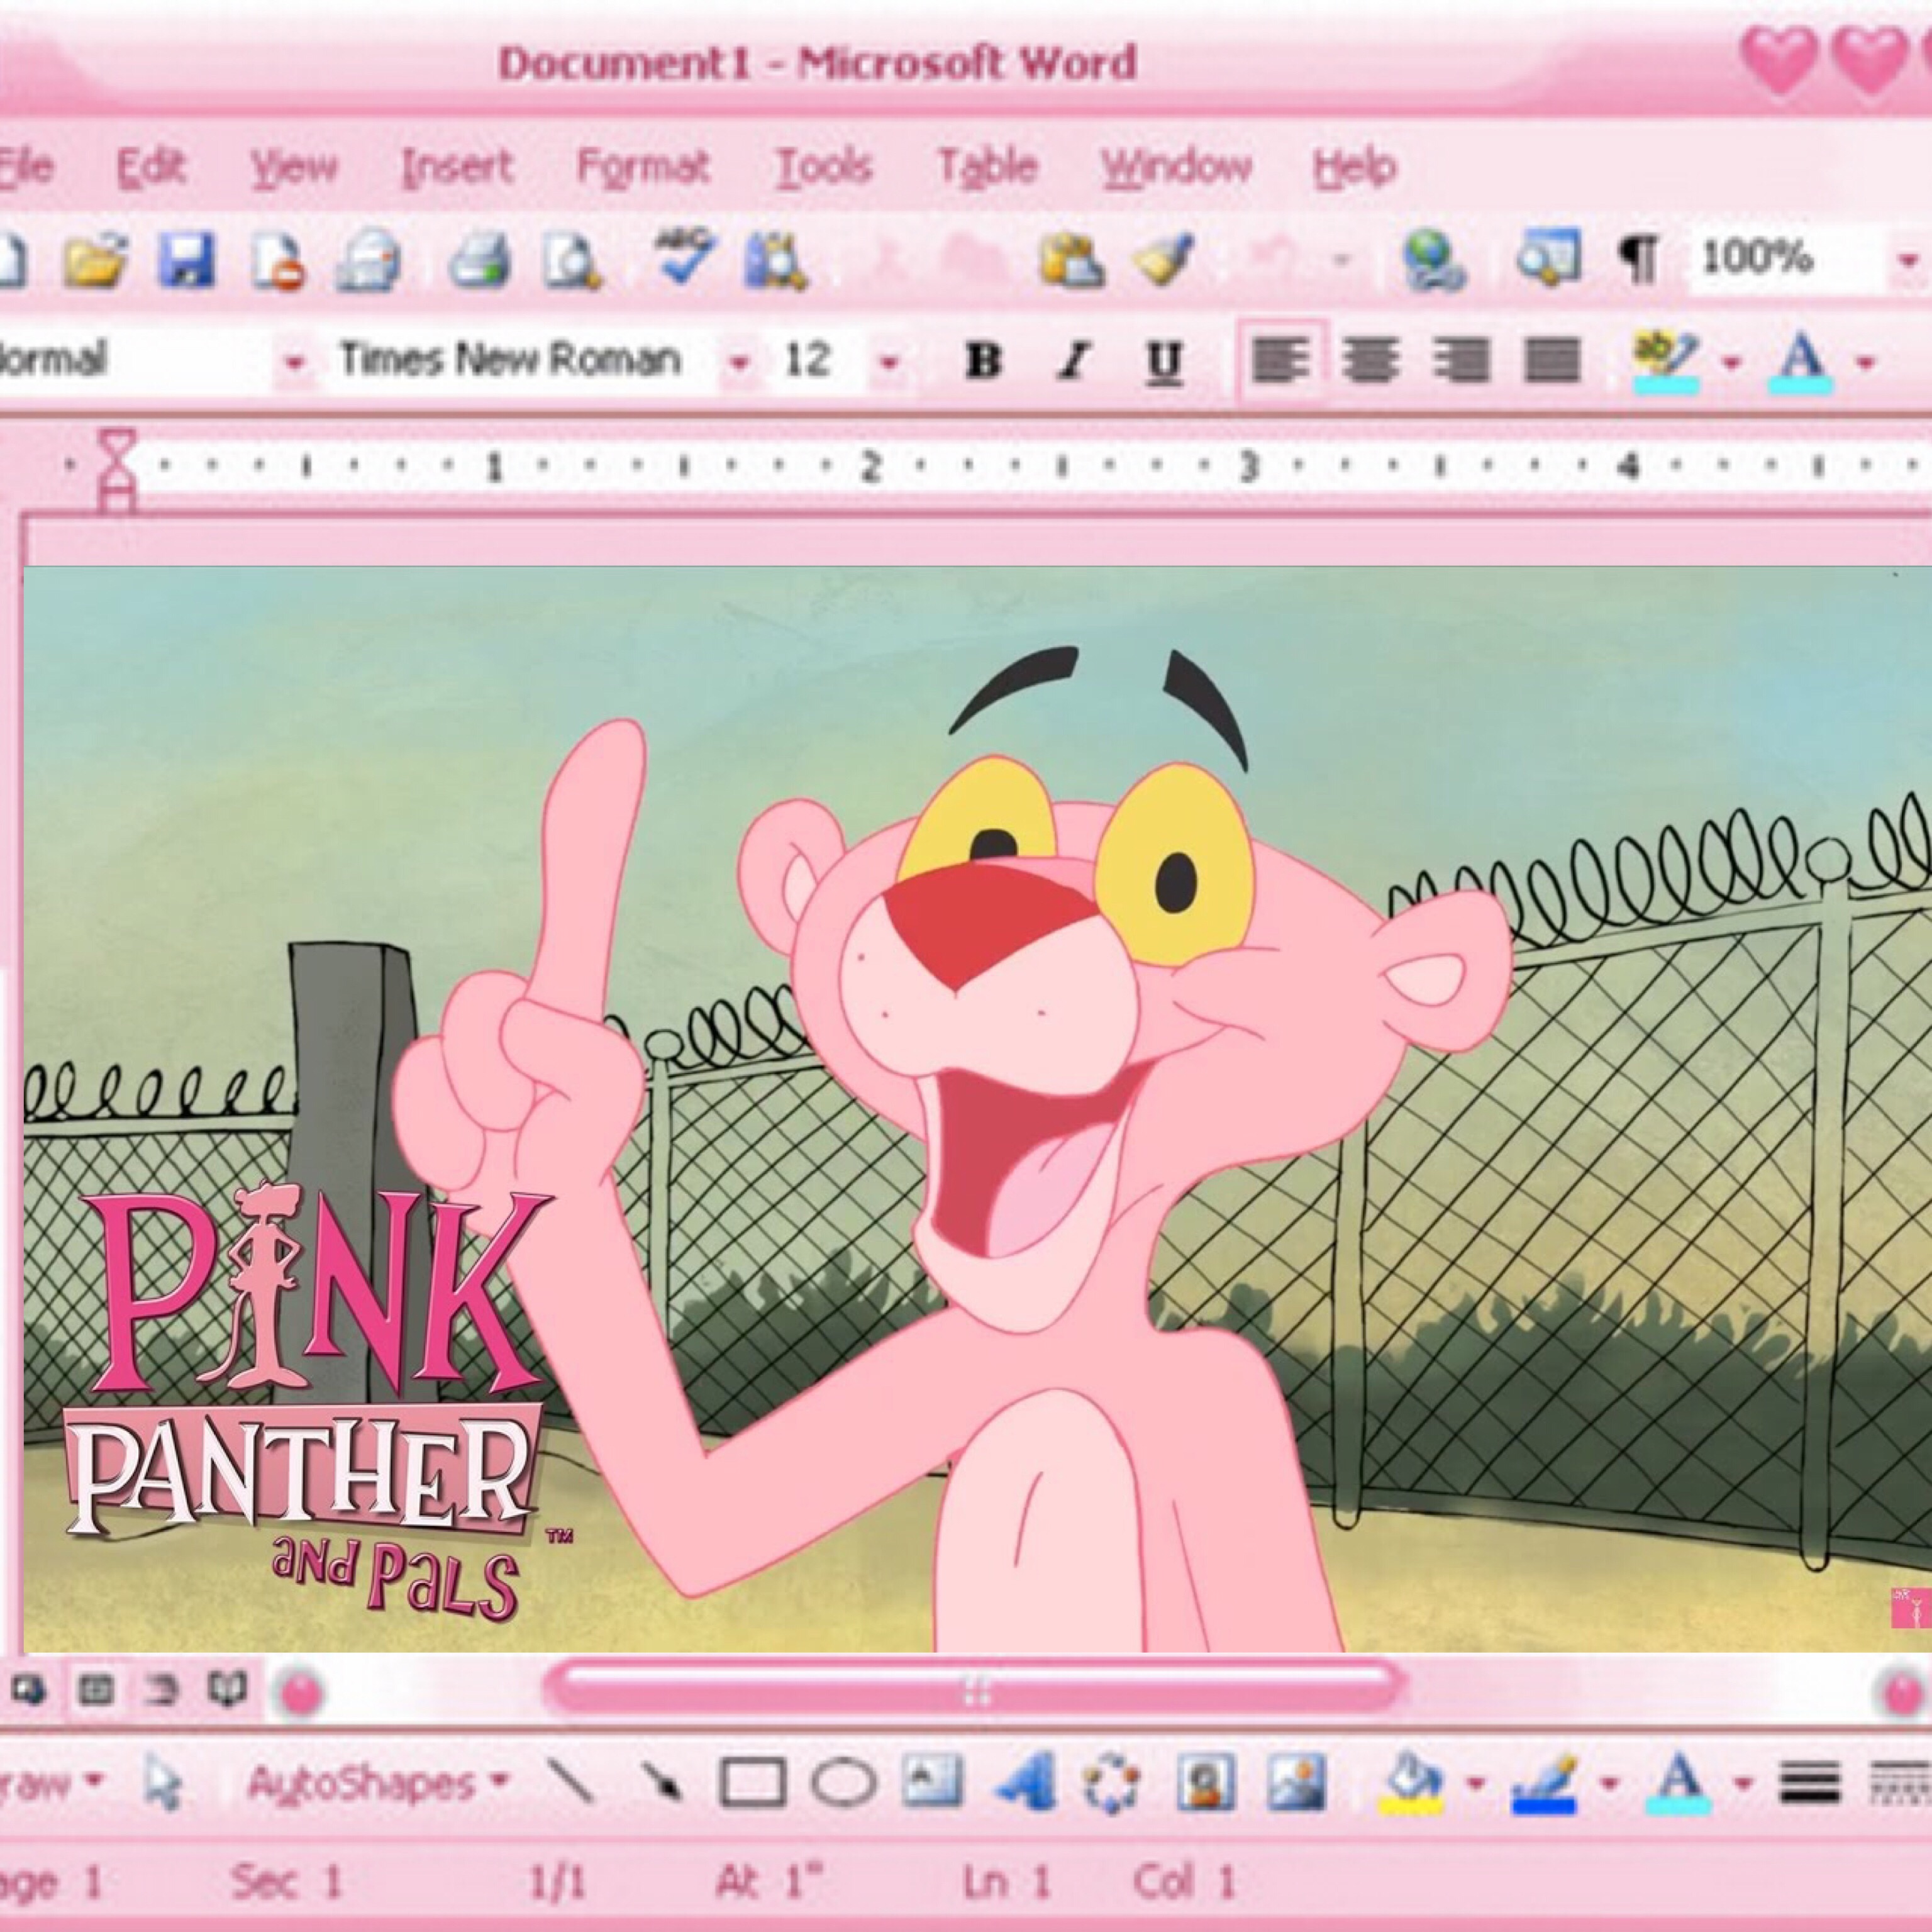Screen dimensions: 1932x1932
Task: Toggle Bold formatting
Action: [983, 360]
